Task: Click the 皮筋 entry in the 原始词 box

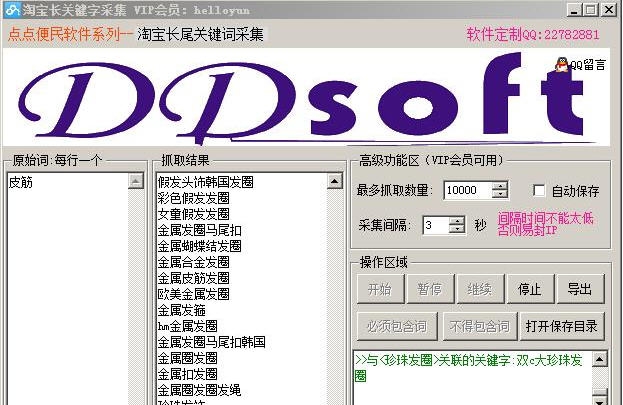Action: click(x=21, y=182)
